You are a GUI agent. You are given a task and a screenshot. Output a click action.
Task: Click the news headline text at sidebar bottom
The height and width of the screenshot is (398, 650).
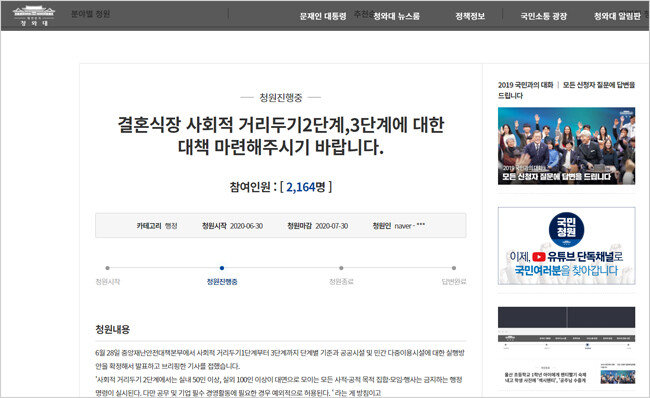[545, 377]
